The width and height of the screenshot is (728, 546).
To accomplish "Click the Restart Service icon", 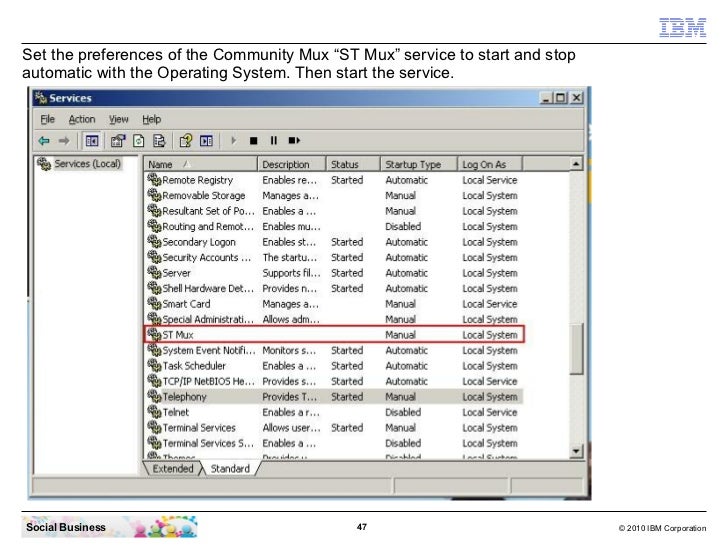I will pos(294,140).
